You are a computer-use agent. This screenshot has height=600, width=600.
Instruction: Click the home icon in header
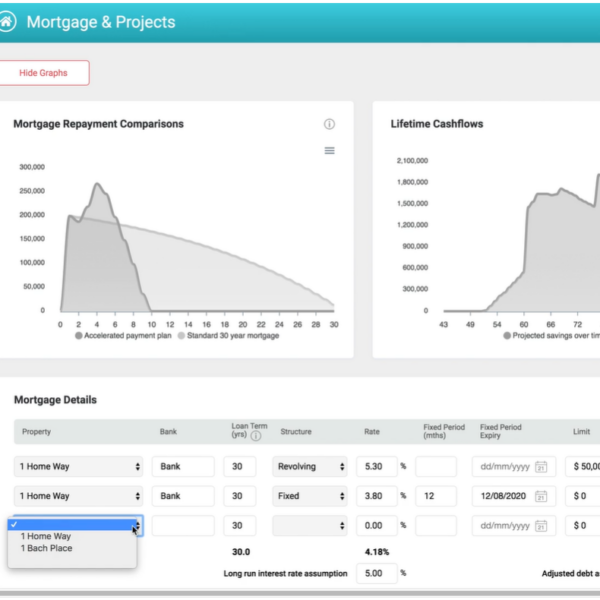pos(9,21)
